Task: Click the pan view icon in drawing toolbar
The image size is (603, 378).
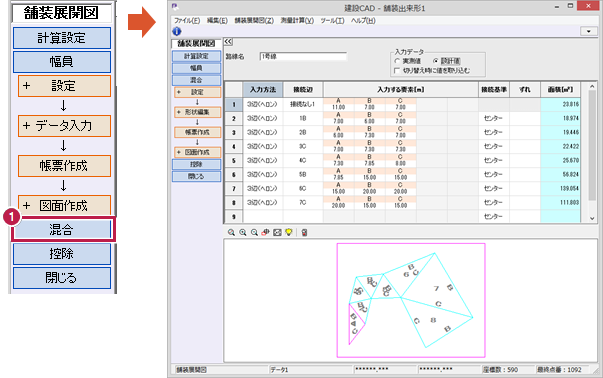Action: (x=265, y=232)
